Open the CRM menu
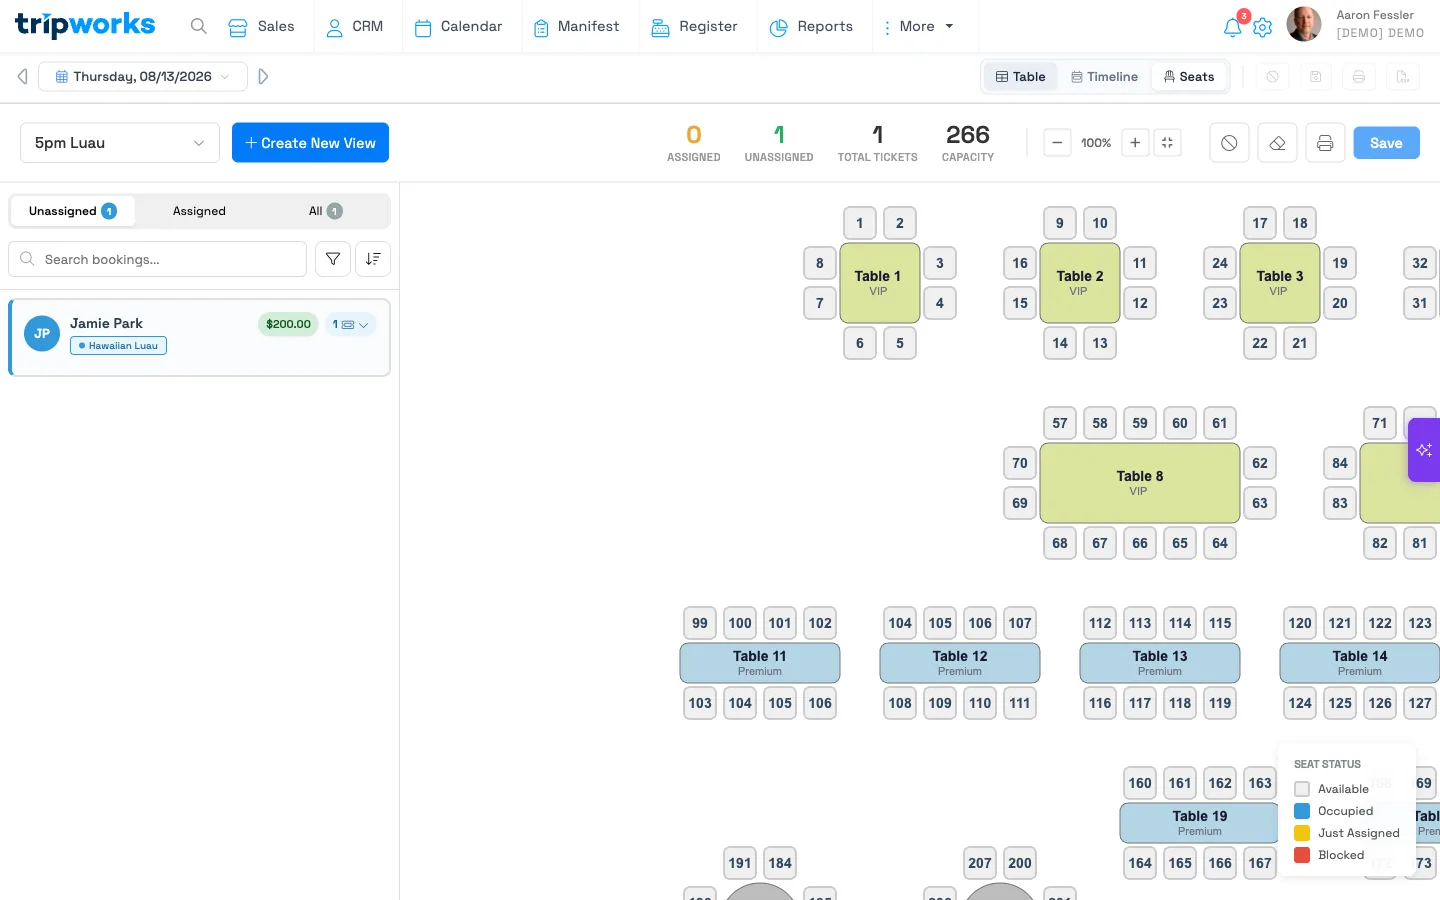 tap(355, 26)
